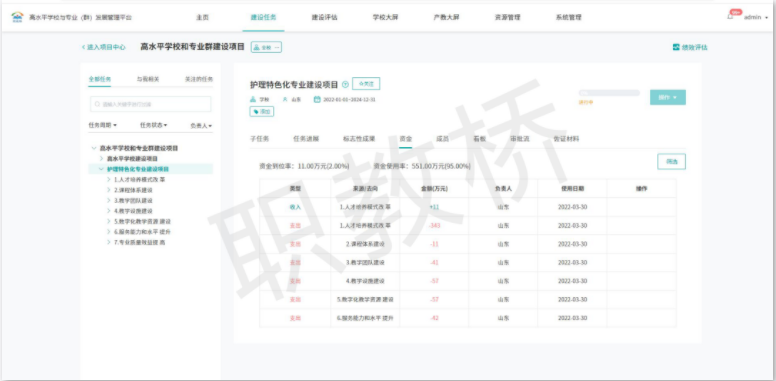Expand the 3.教学团队建设 tree node
This screenshot has width=776, height=381.
(109, 200)
